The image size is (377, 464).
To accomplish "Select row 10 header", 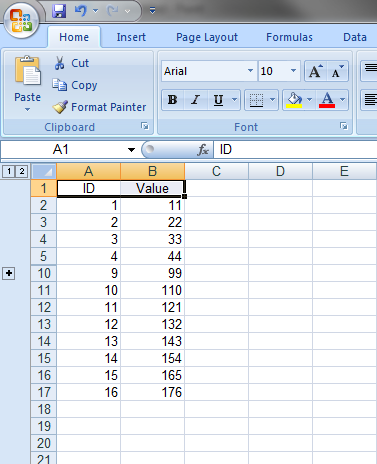I will [44, 273].
